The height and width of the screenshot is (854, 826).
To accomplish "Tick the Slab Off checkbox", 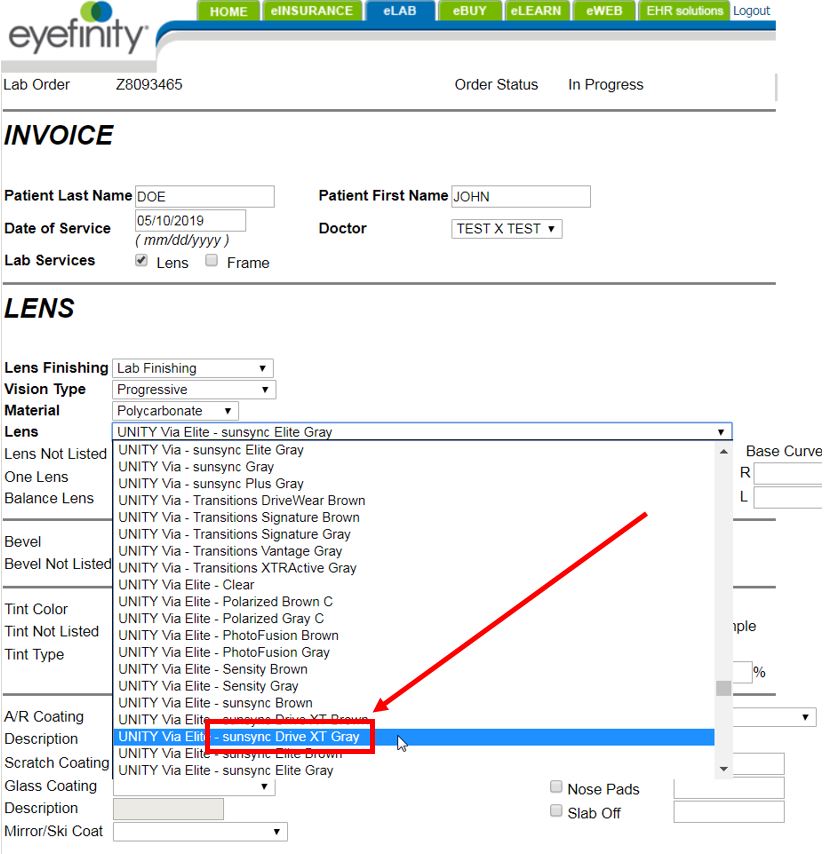I will point(557,811).
